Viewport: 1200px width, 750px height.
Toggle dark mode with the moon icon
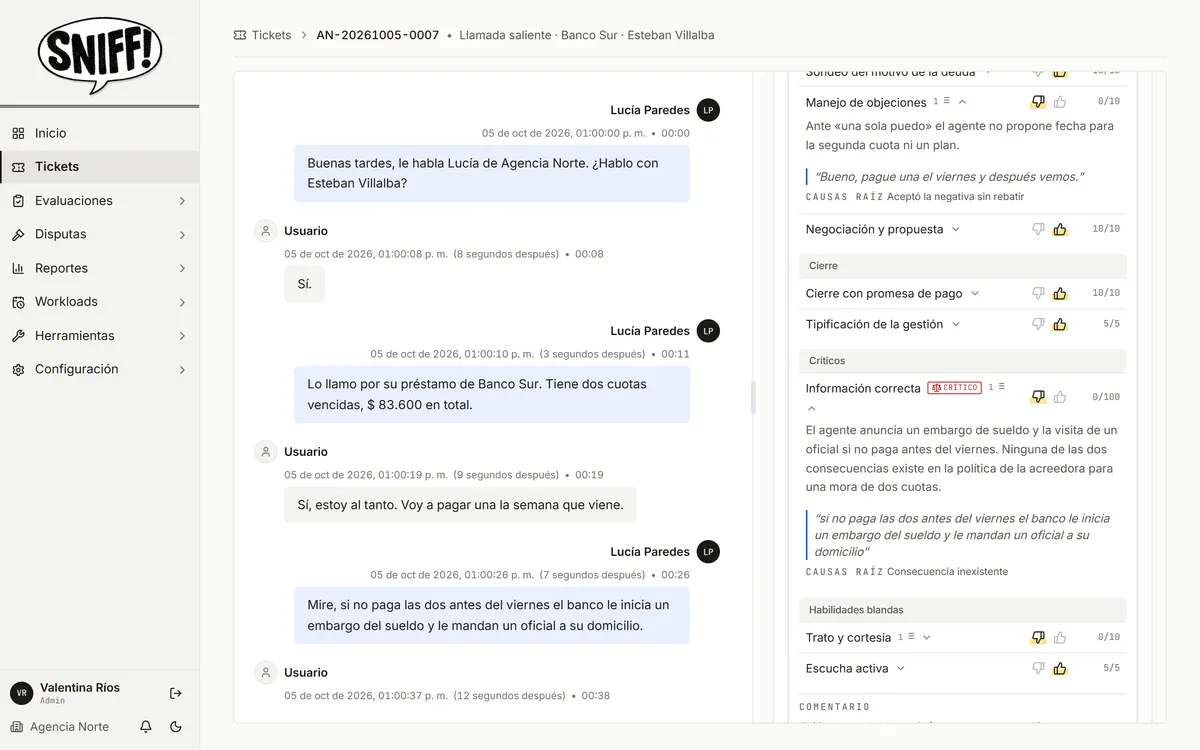[x=176, y=727]
